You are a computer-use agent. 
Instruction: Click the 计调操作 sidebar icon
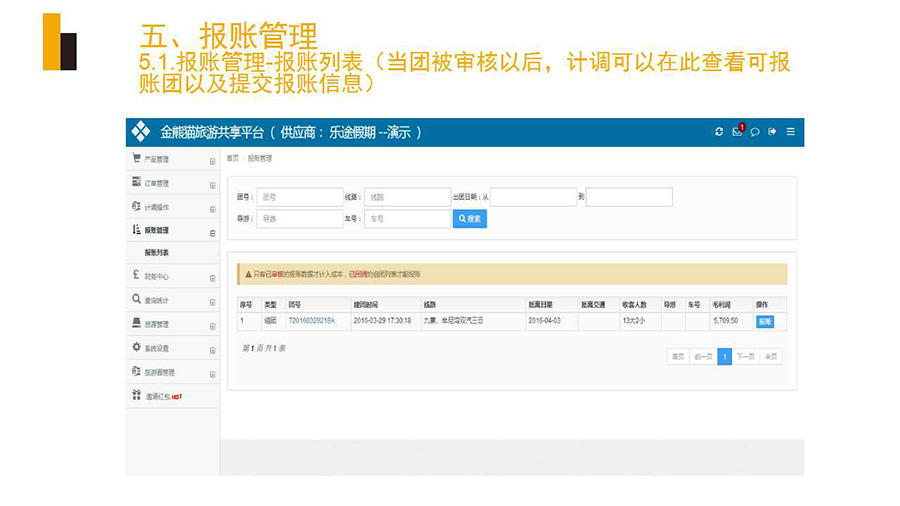136,206
